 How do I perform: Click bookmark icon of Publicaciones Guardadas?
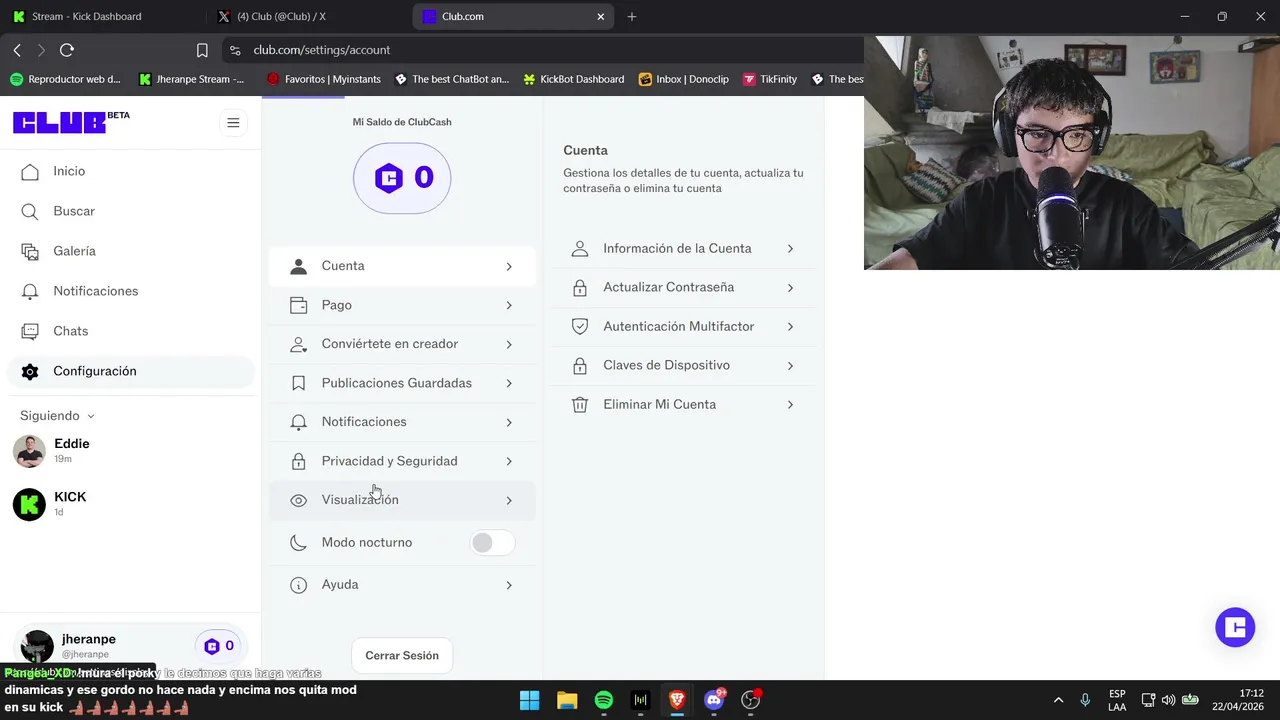[298, 383]
